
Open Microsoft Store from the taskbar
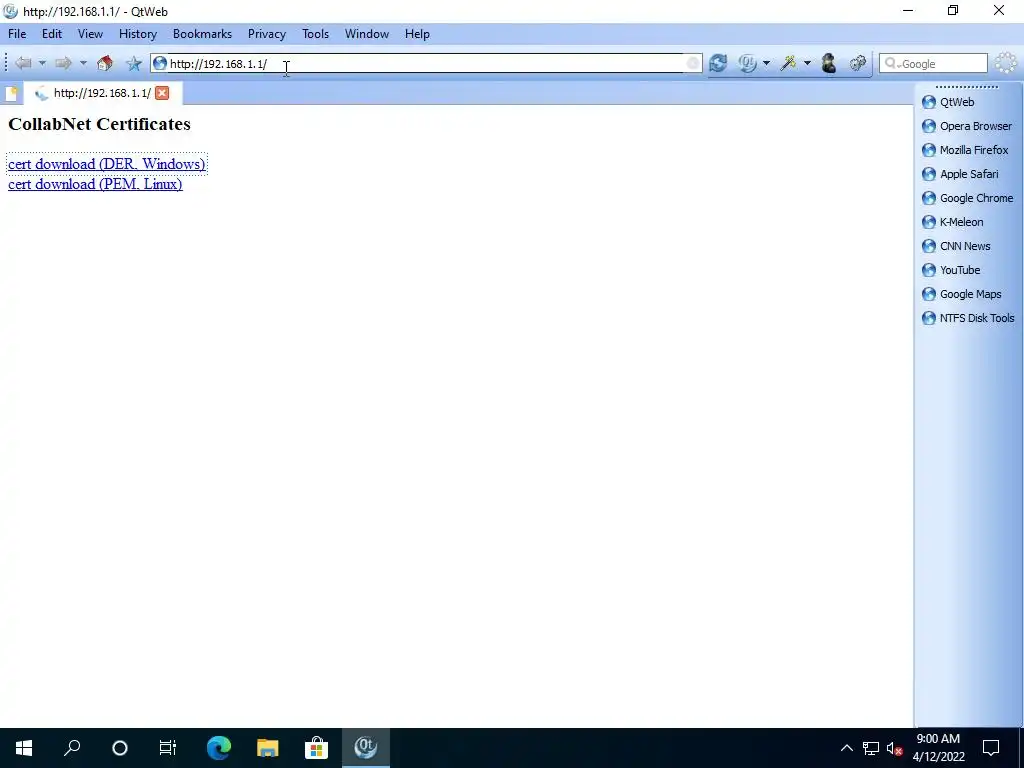pos(316,748)
